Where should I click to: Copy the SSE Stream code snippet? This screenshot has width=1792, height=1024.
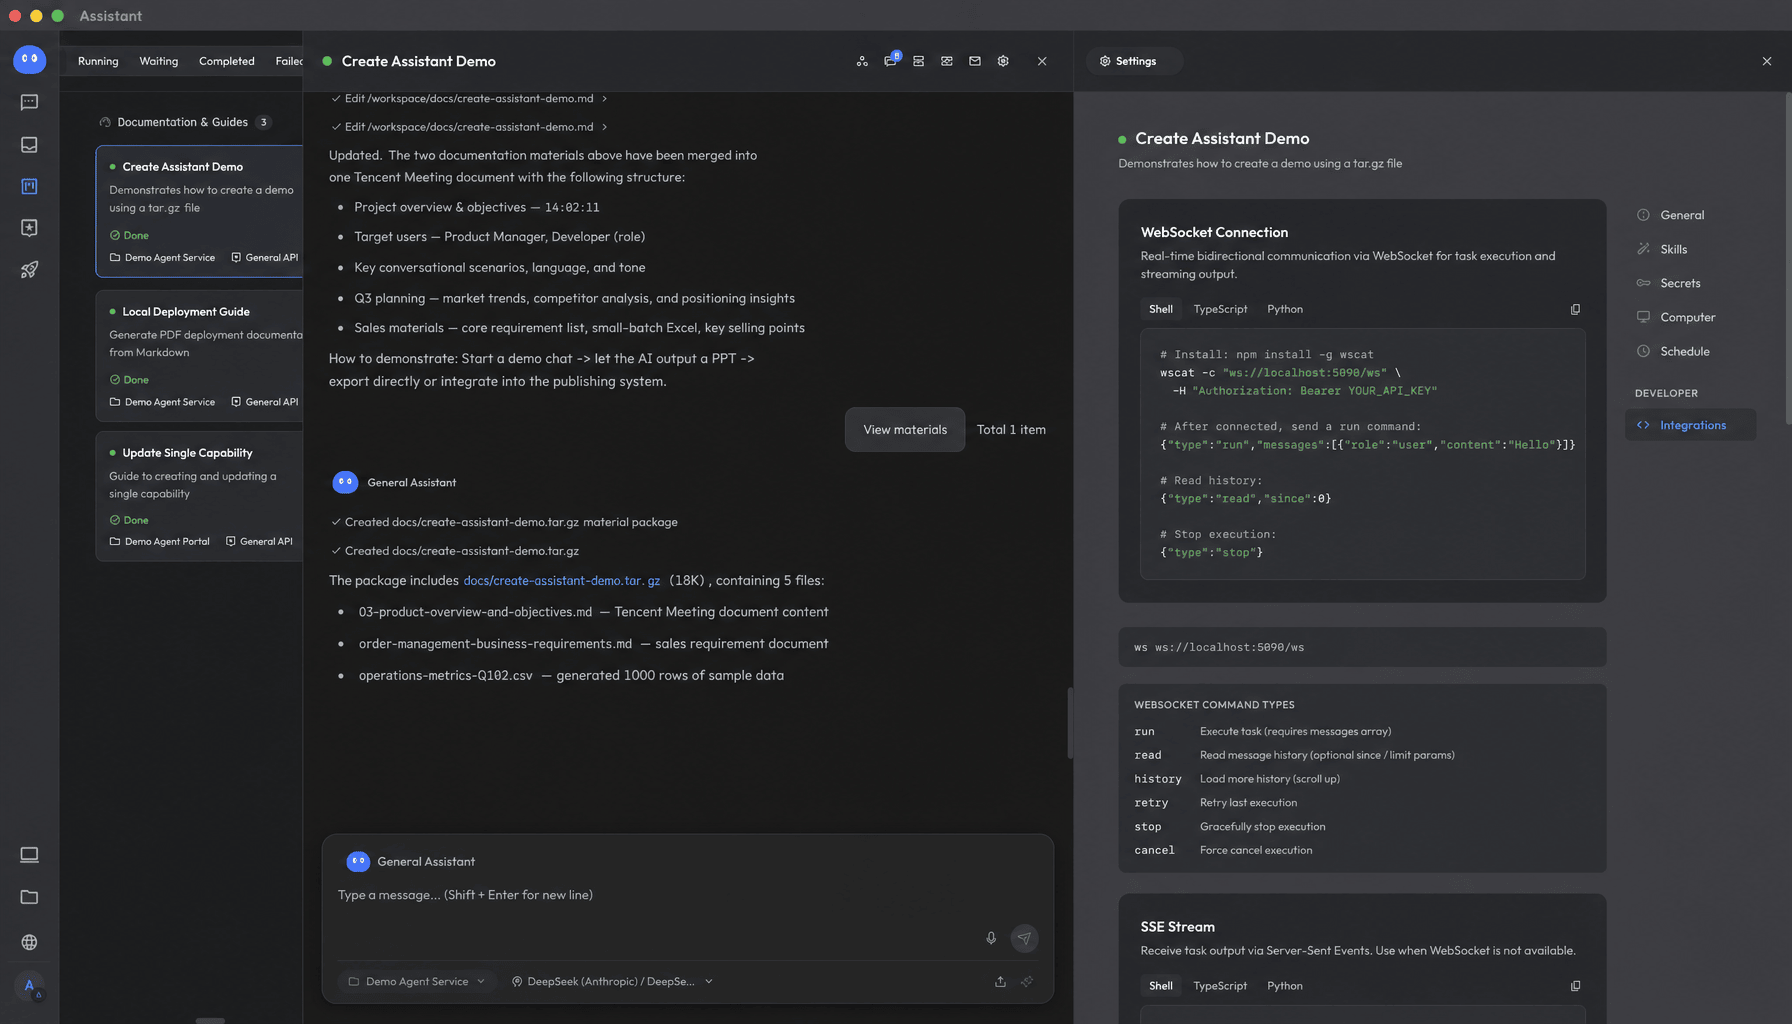1575,986
